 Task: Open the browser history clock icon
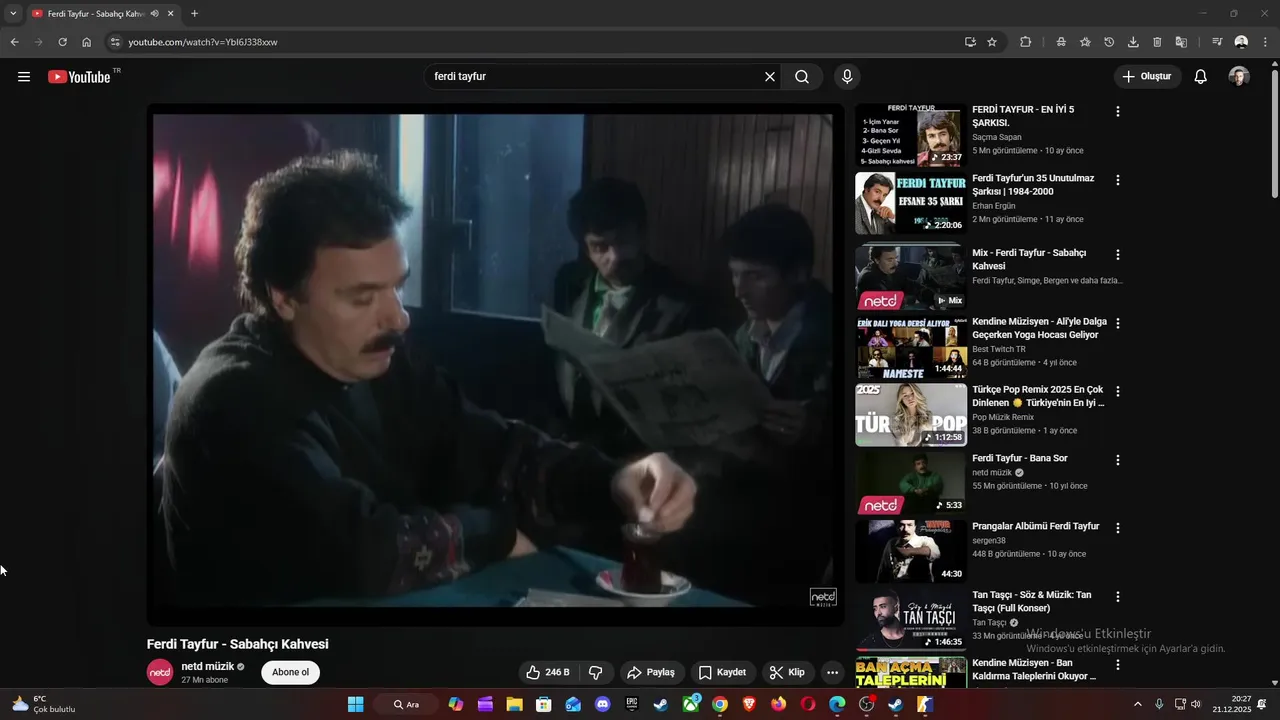pos(1109,42)
